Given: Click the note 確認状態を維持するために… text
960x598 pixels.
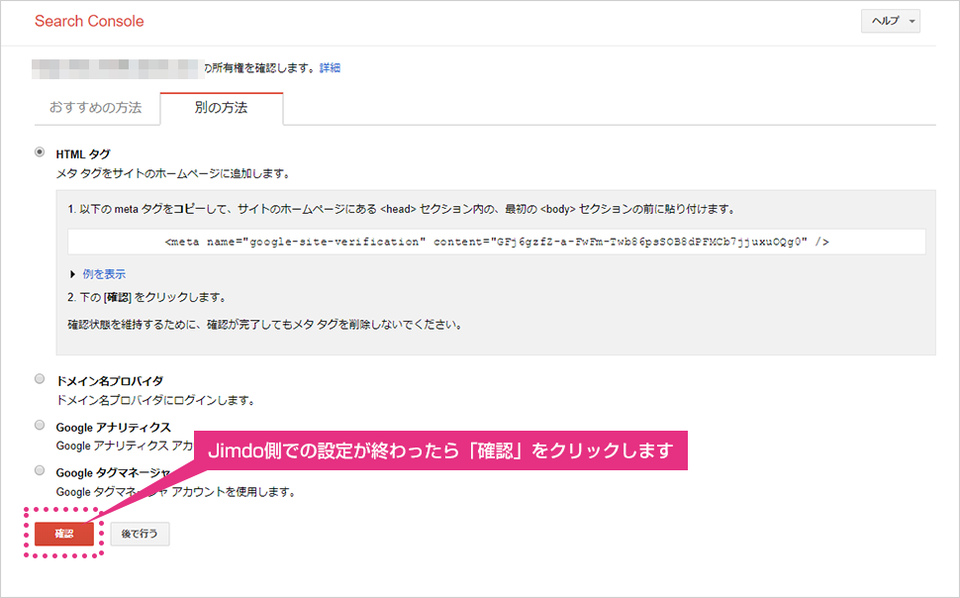Looking at the screenshot, I should (264, 324).
